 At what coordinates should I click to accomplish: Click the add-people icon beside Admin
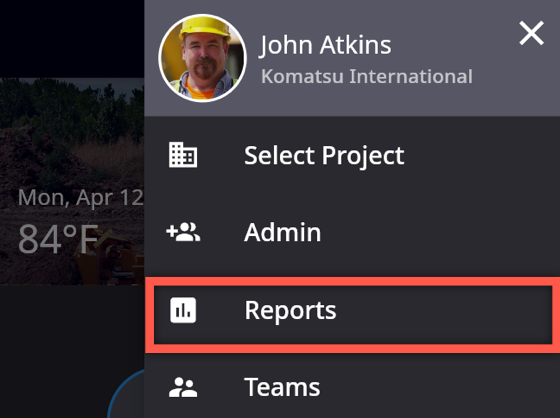point(183,232)
